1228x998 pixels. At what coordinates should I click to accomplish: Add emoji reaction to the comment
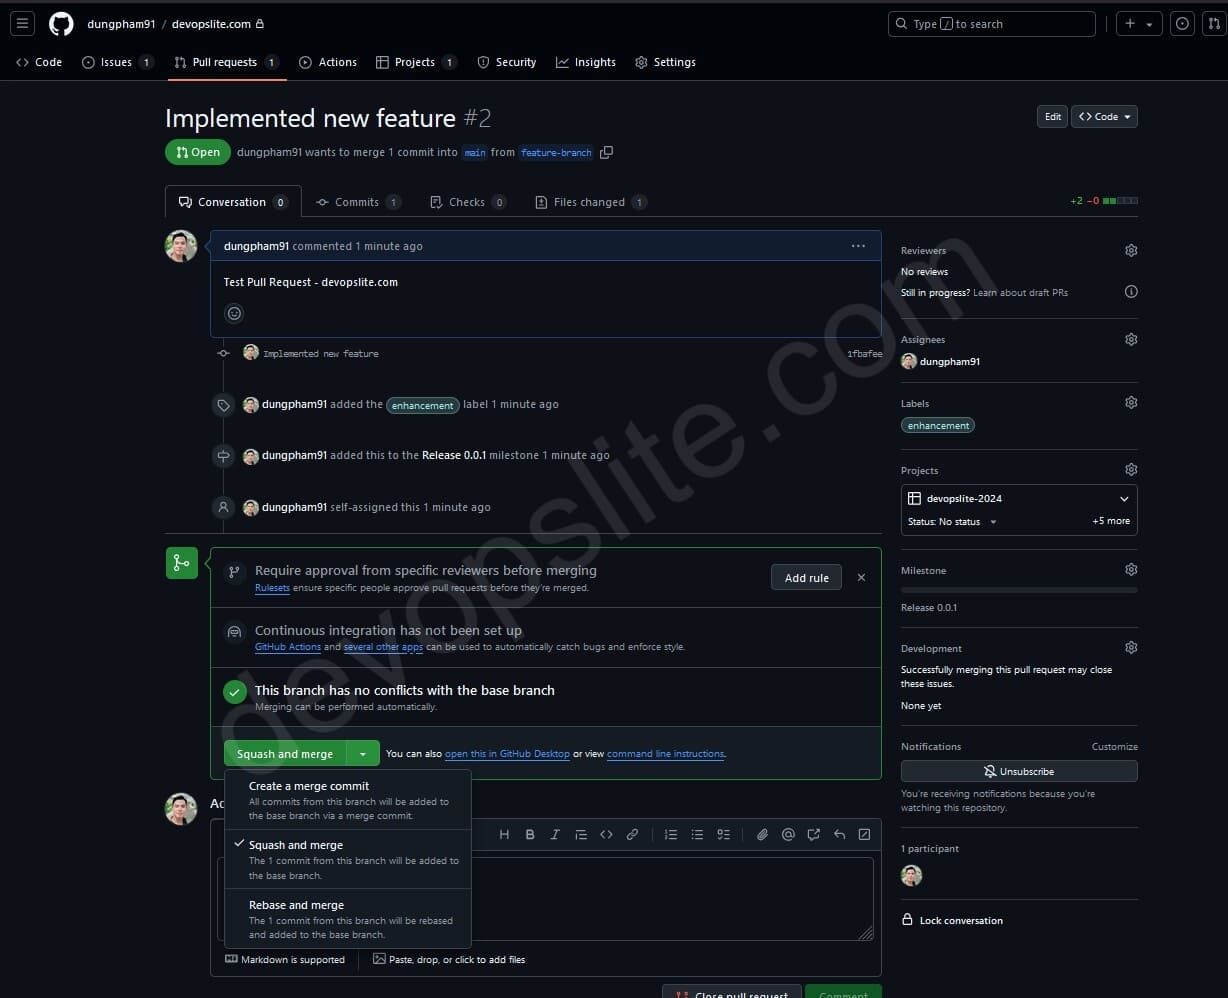[x=235, y=313]
